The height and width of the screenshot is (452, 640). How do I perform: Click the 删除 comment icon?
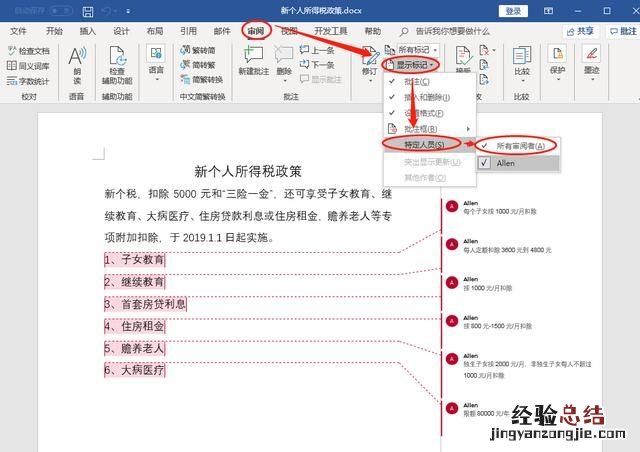284,55
